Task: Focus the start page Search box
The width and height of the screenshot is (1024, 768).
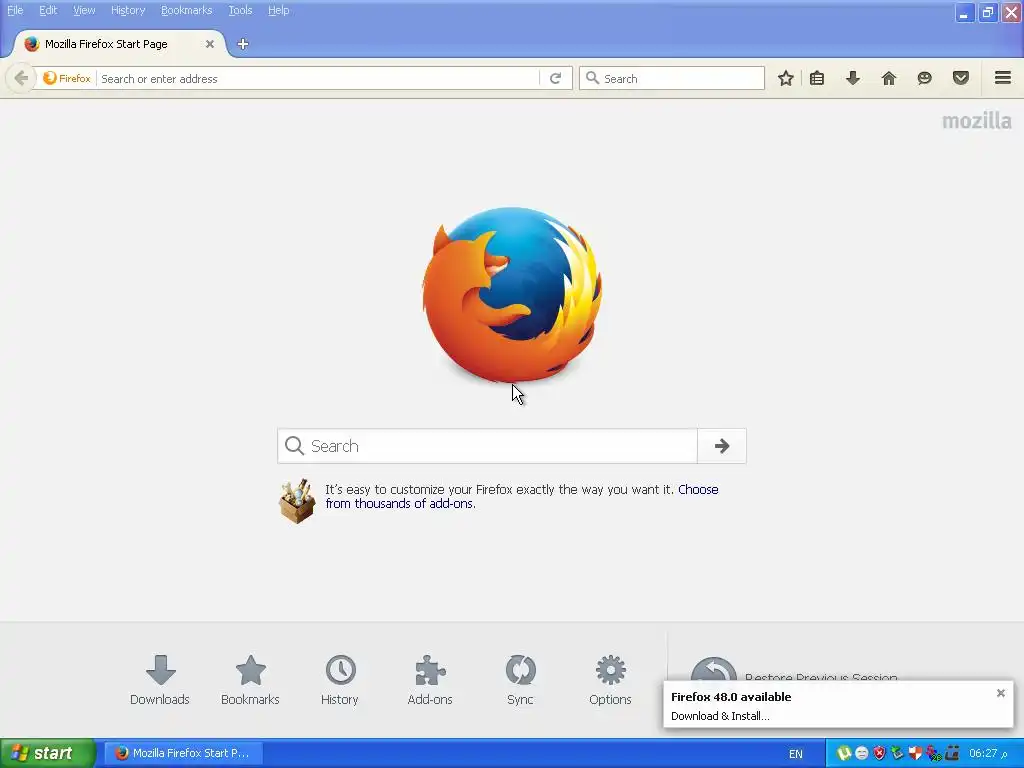Action: tap(487, 446)
